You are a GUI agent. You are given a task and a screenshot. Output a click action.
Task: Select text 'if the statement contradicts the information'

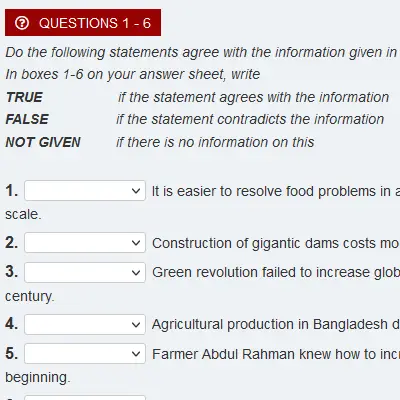pyautogui.click(x=250, y=119)
